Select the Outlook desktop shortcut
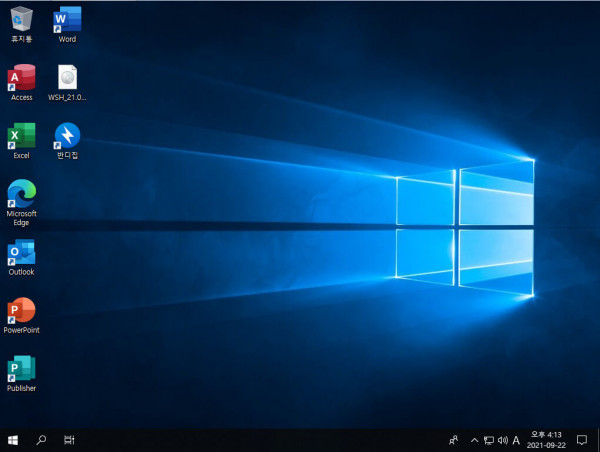 [x=21, y=257]
